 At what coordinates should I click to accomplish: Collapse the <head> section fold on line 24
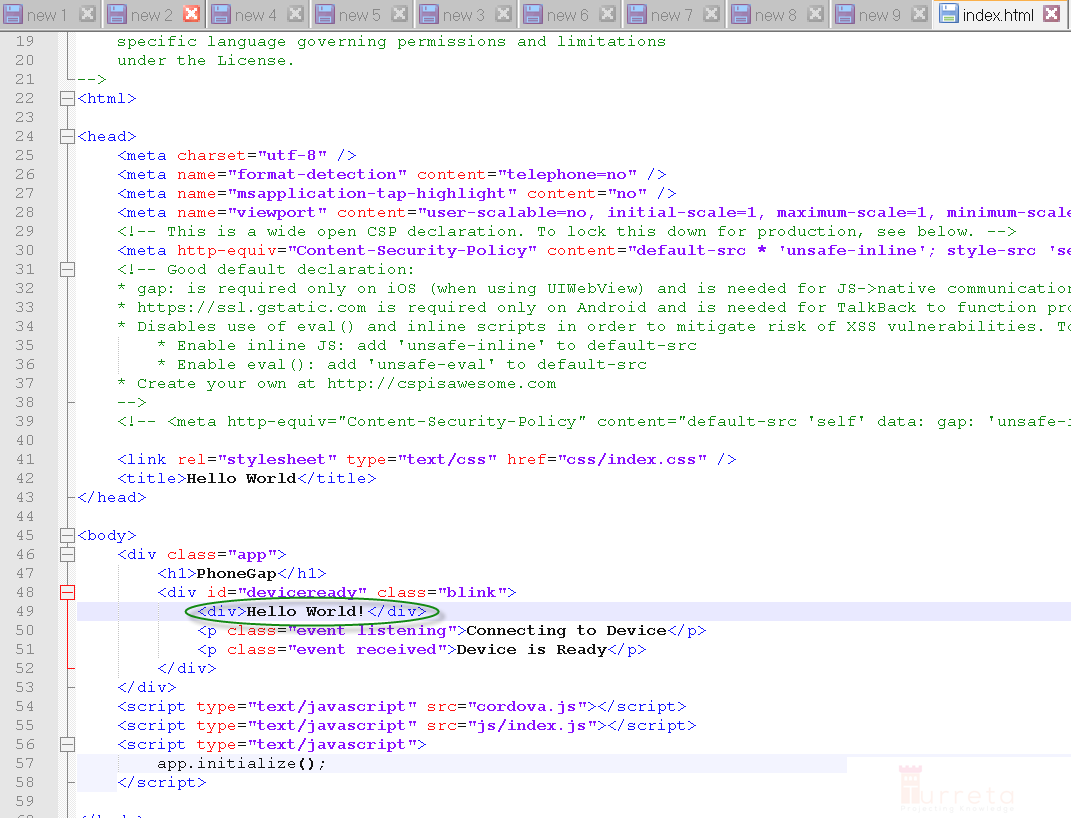(x=67, y=137)
